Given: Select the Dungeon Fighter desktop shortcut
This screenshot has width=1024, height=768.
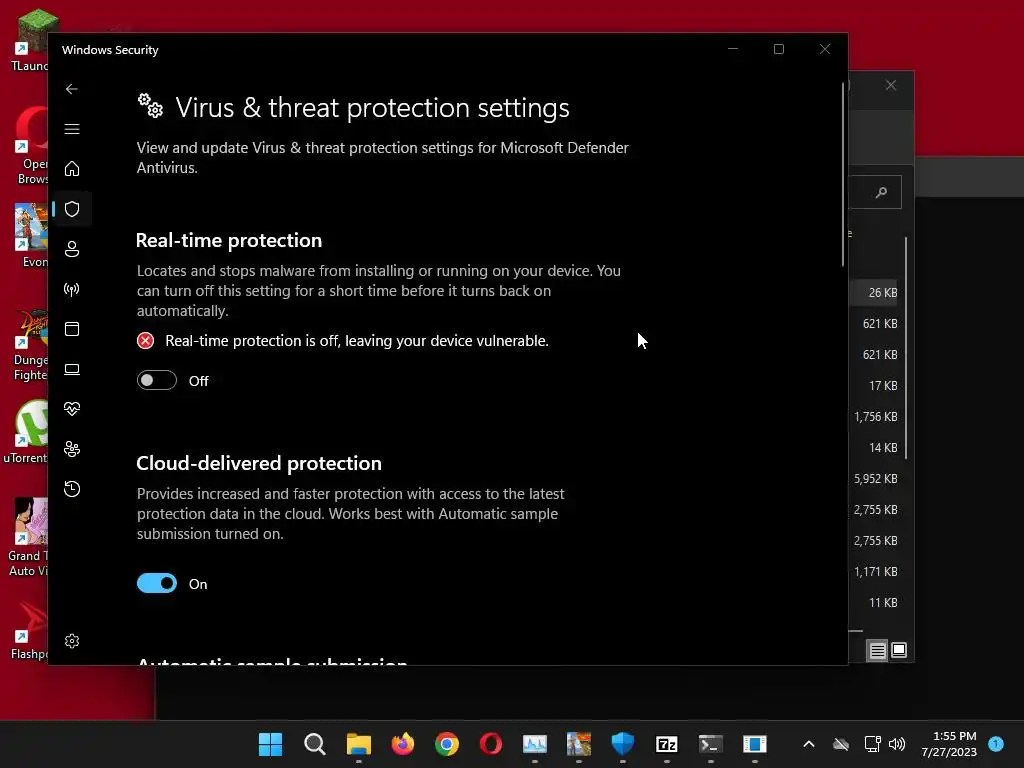Looking at the screenshot, I should click(x=30, y=346).
